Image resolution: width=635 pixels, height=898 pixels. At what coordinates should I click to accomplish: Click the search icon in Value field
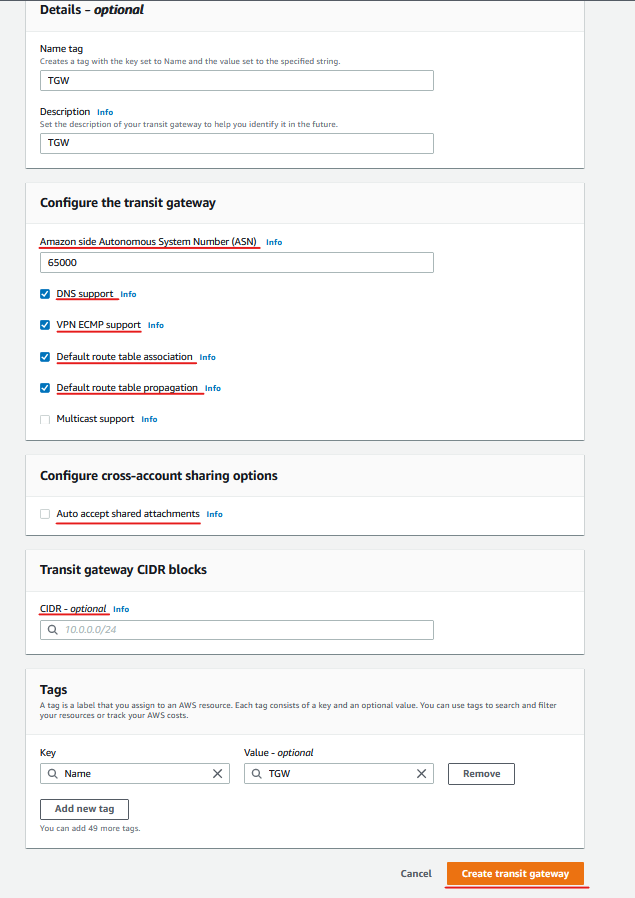(x=257, y=774)
